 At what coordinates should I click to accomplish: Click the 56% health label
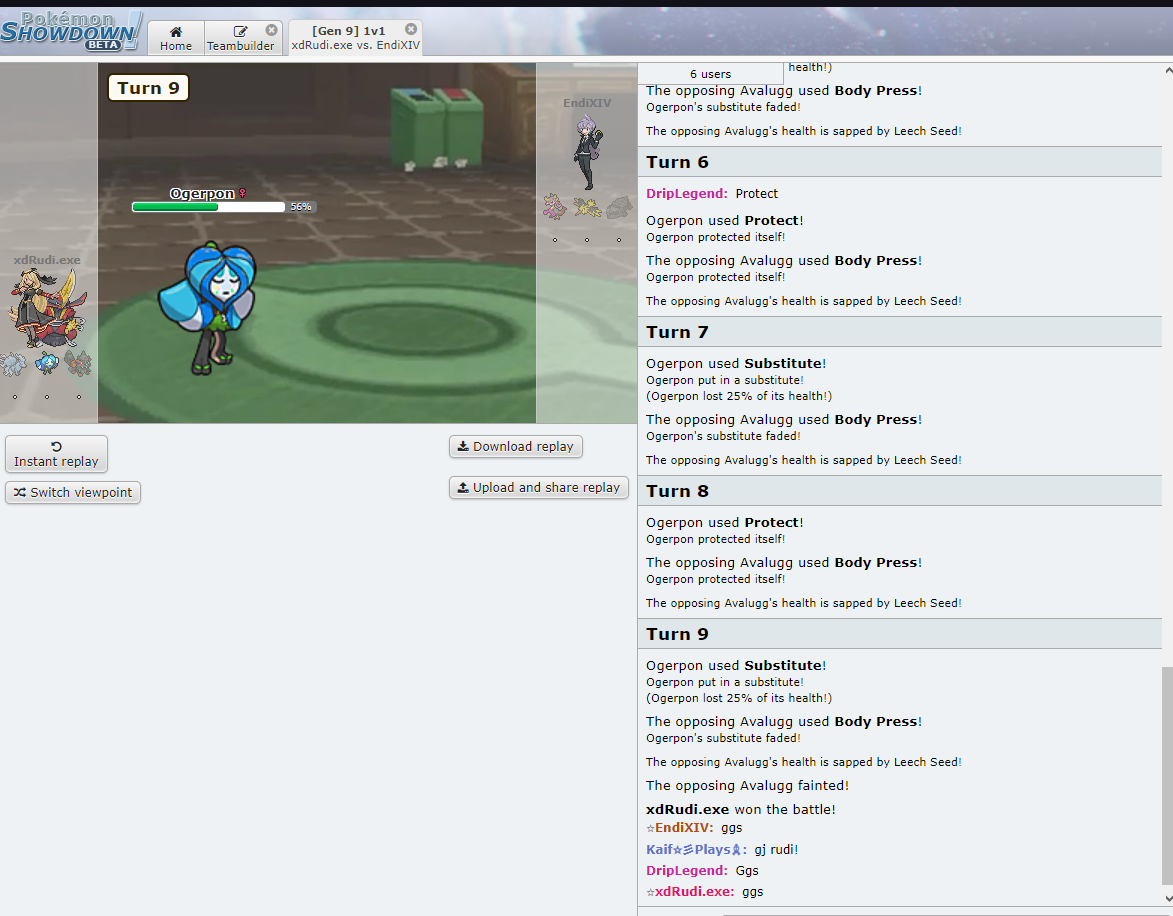coord(301,207)
